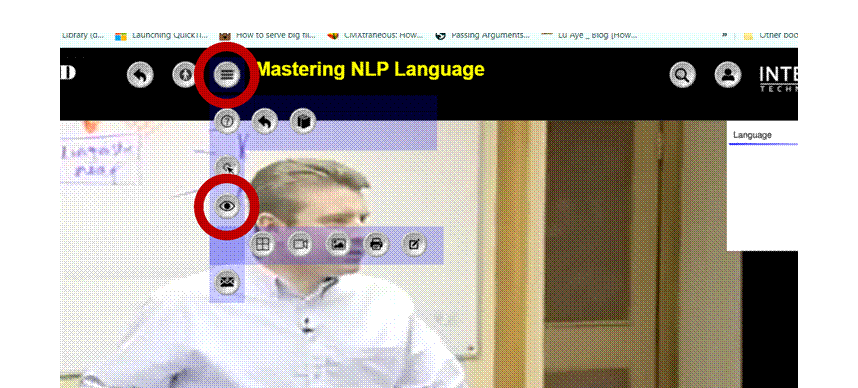Screen dimensions: 858x388
Task: Select the grid layout view icon
Action: 263,245
